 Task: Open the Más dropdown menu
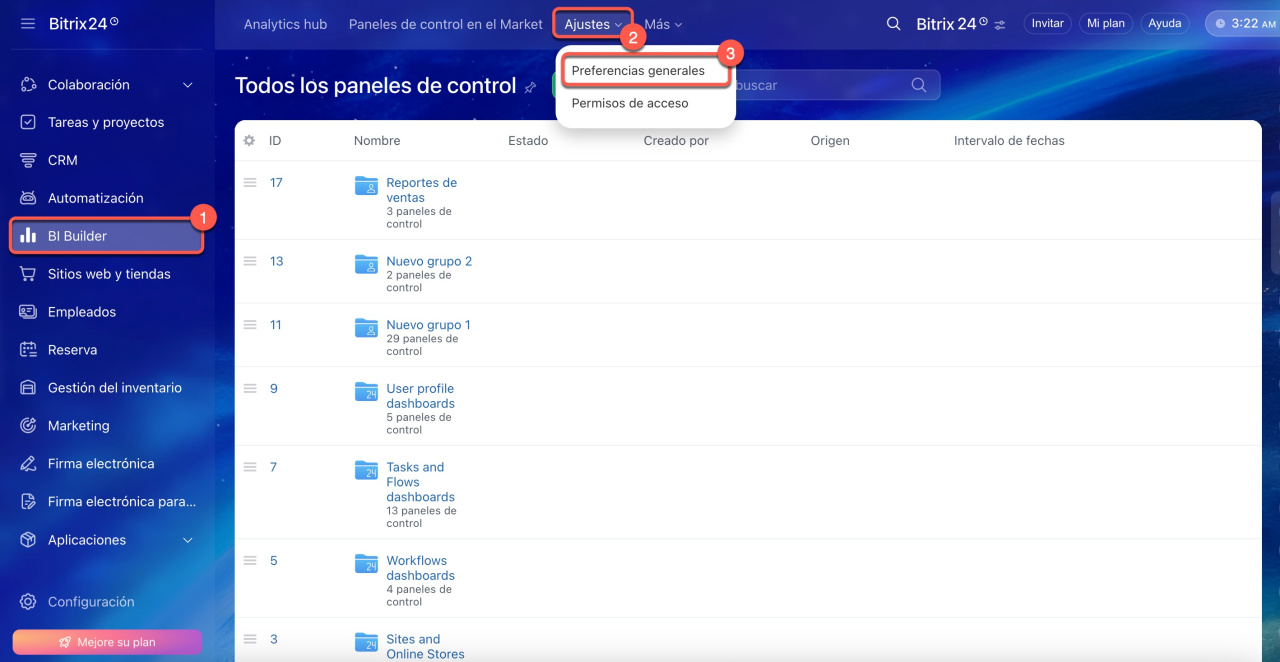663,24
